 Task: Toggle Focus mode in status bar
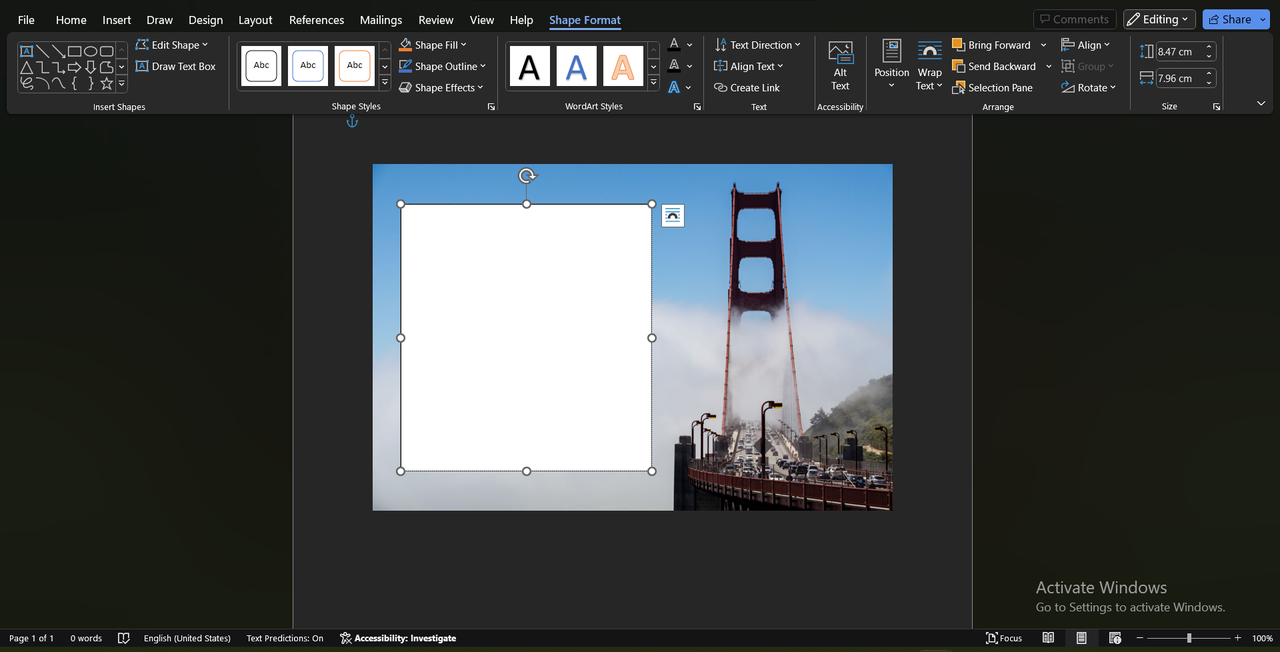click(x=1004, y=638)
